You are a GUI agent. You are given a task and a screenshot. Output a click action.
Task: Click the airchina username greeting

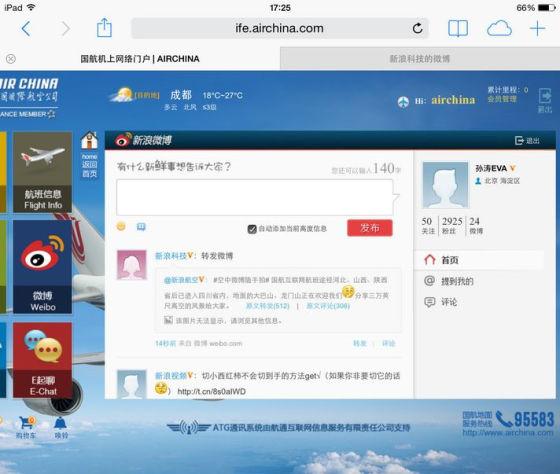(x=453, y=100)
